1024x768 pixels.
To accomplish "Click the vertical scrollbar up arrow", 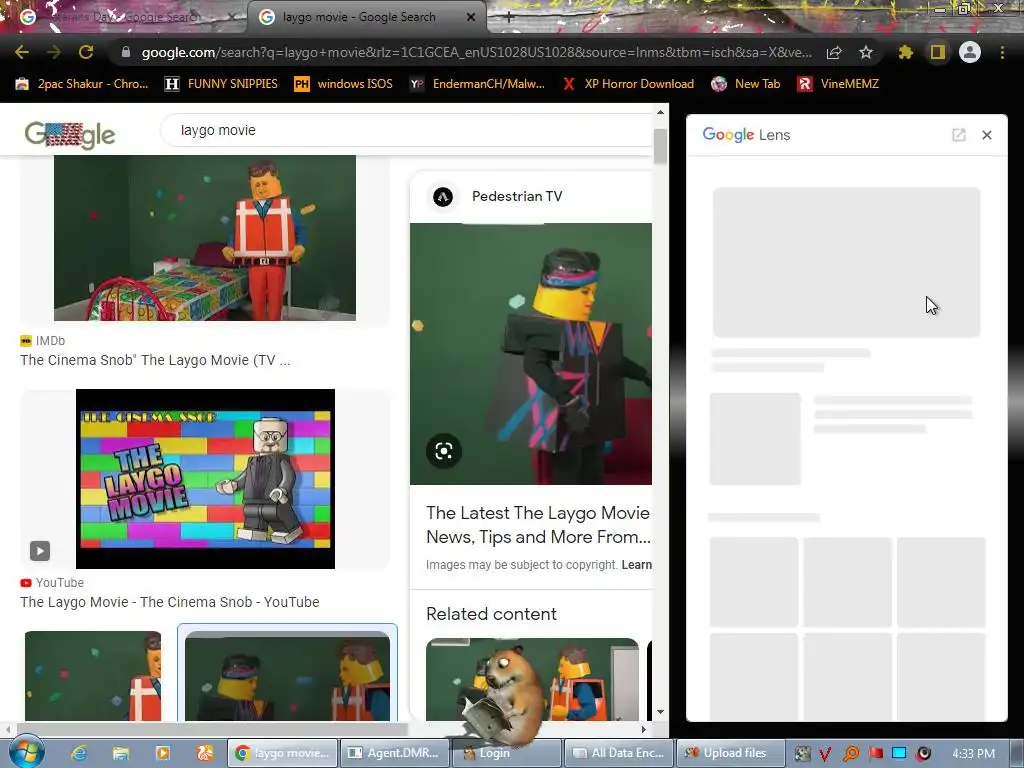I will tap(661, 112).
